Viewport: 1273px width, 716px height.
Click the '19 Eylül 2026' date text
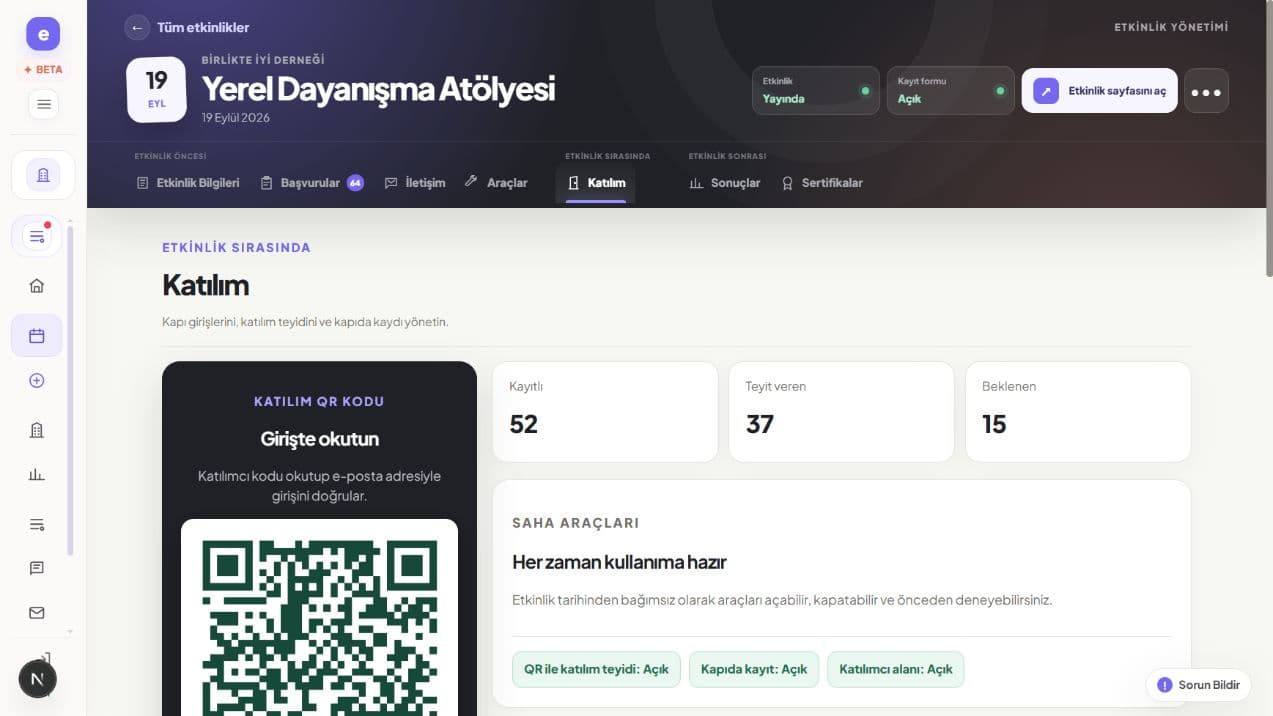pyautogui.click(x=236, y=118)
